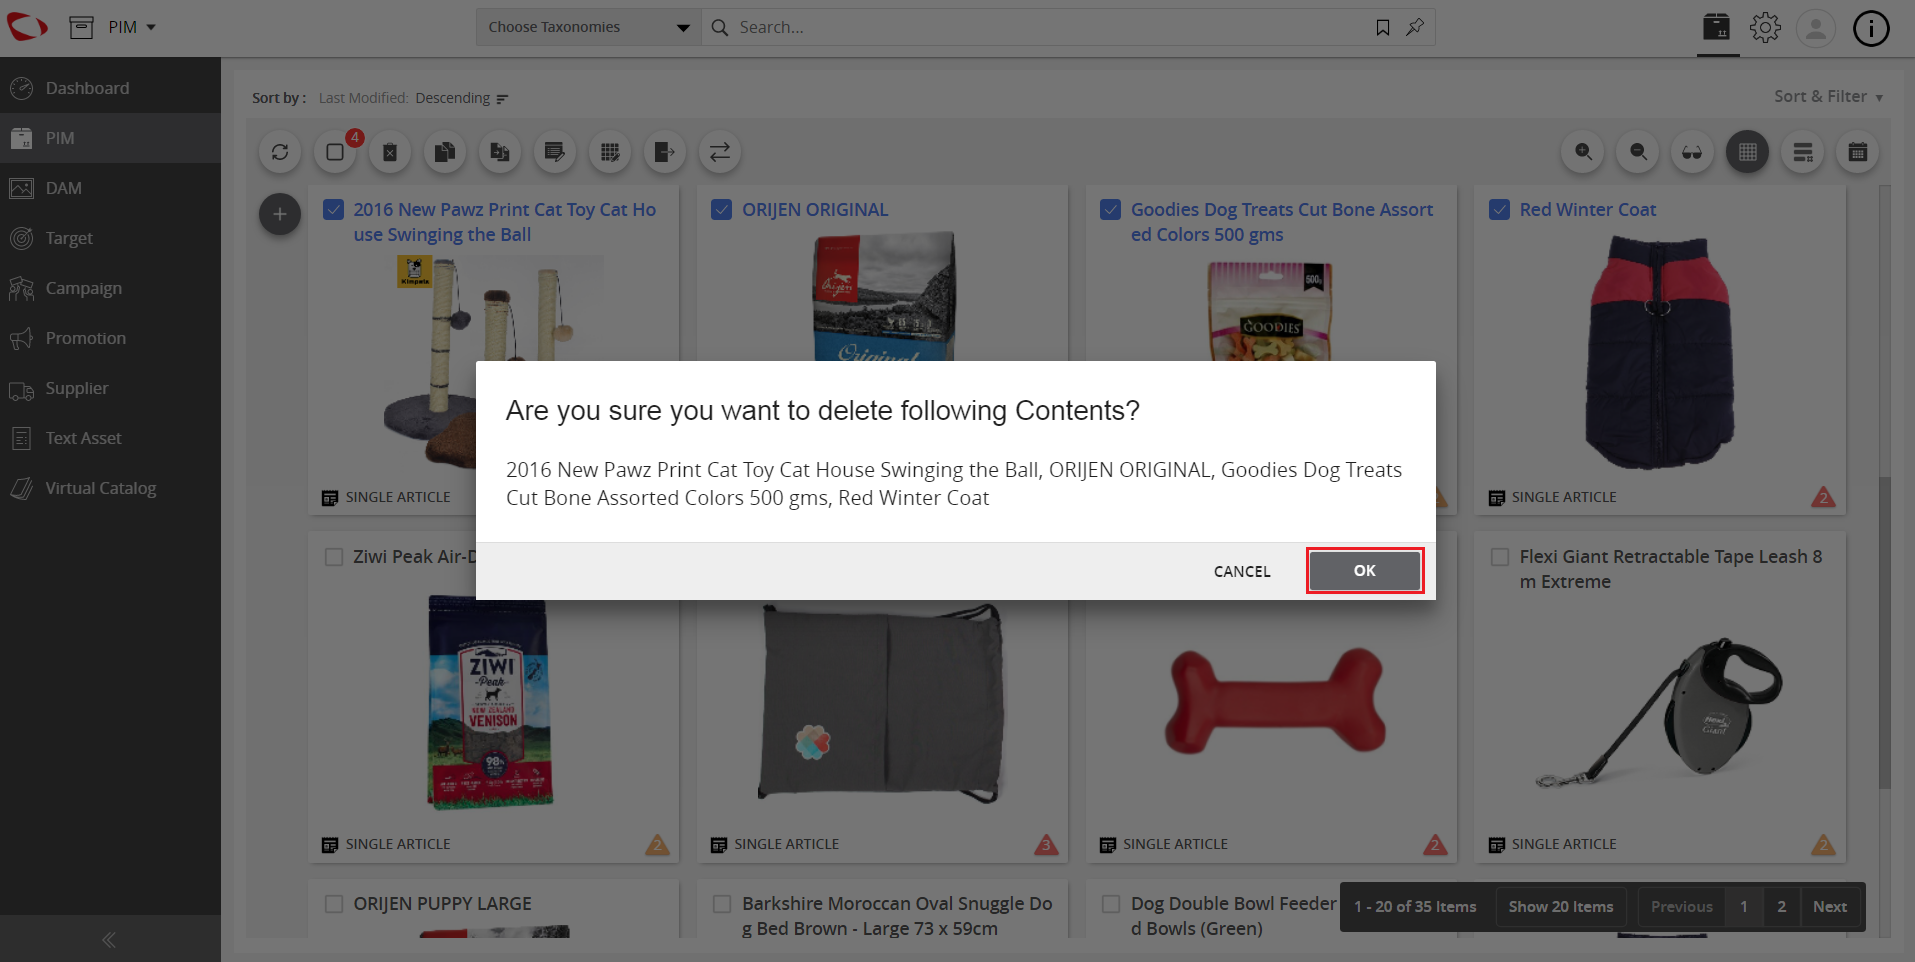Expand the Sort & Filter dropdown
The height and width of the screenshot is (962, 1915).
click(1828, 96)
